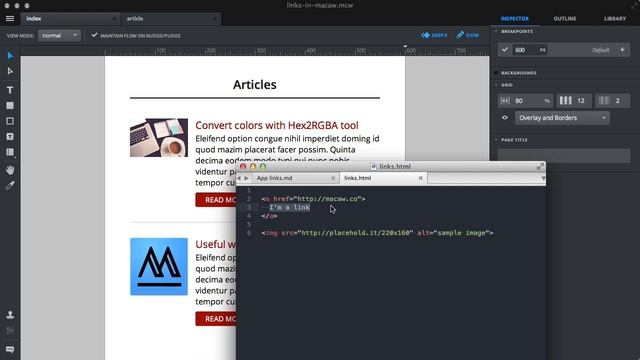Screen dimensions: 640x360
Task: Switch to the Inspector tab
Action: (515, 19)
